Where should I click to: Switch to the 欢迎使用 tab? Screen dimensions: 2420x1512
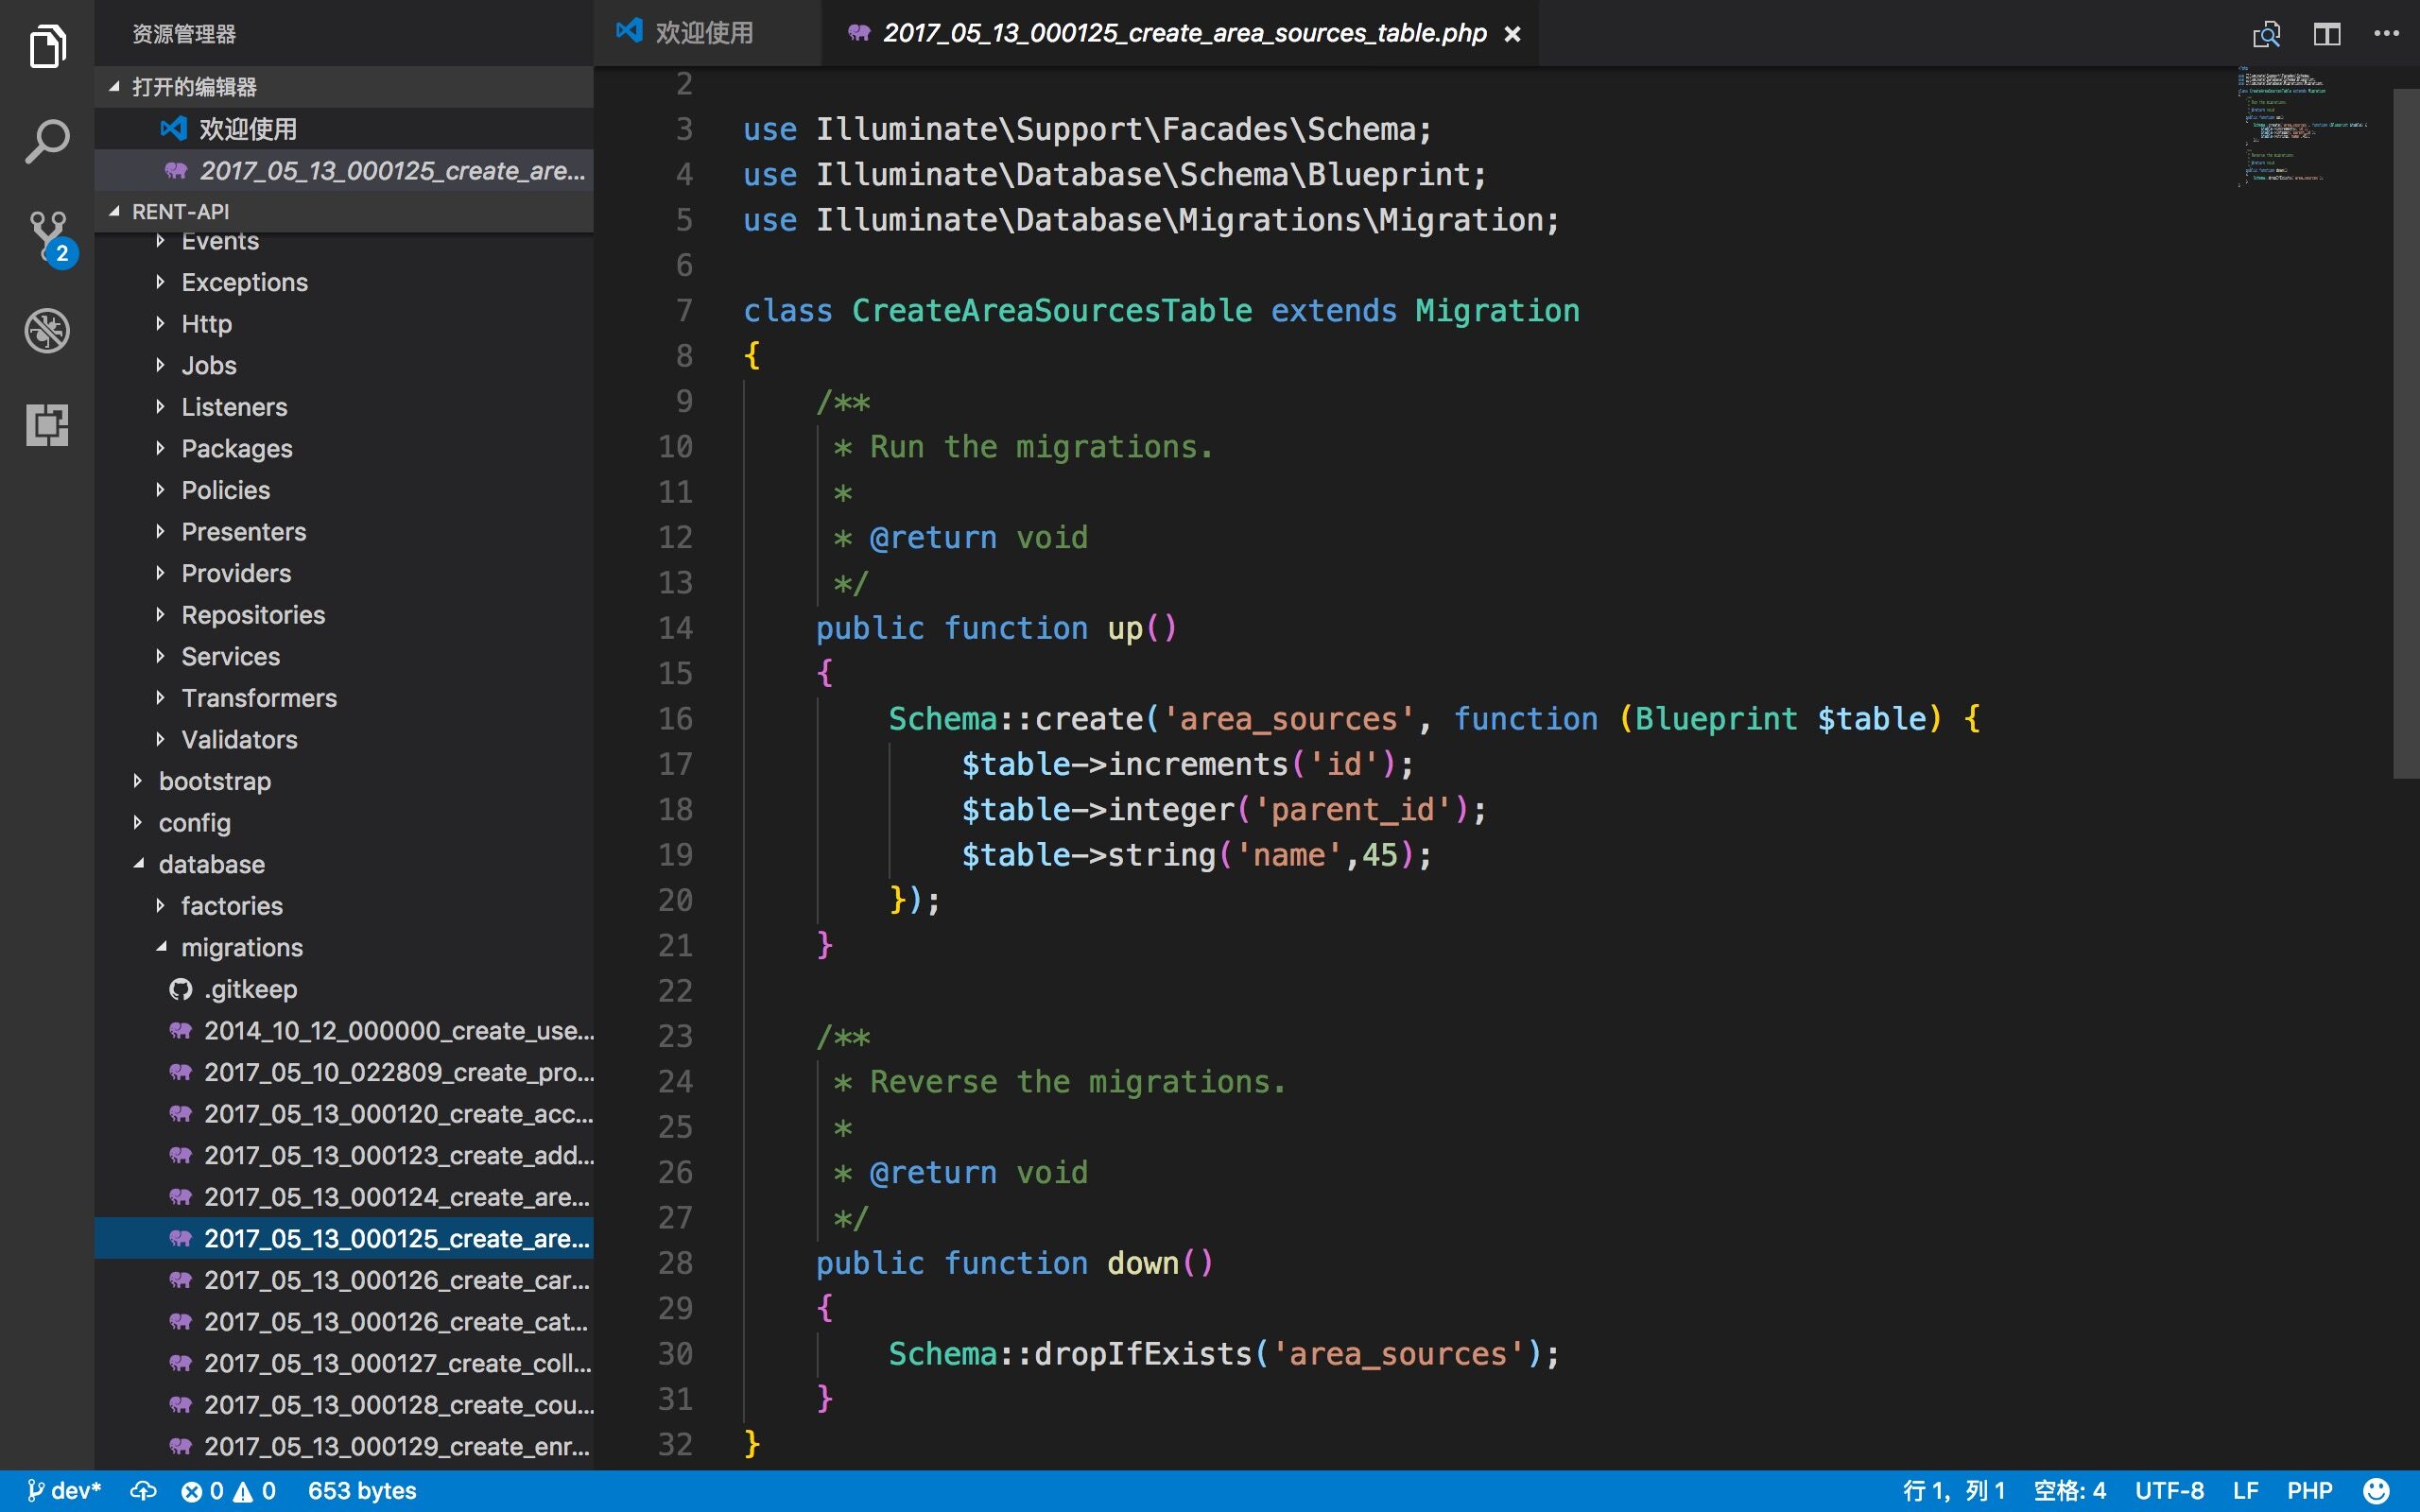703,33
